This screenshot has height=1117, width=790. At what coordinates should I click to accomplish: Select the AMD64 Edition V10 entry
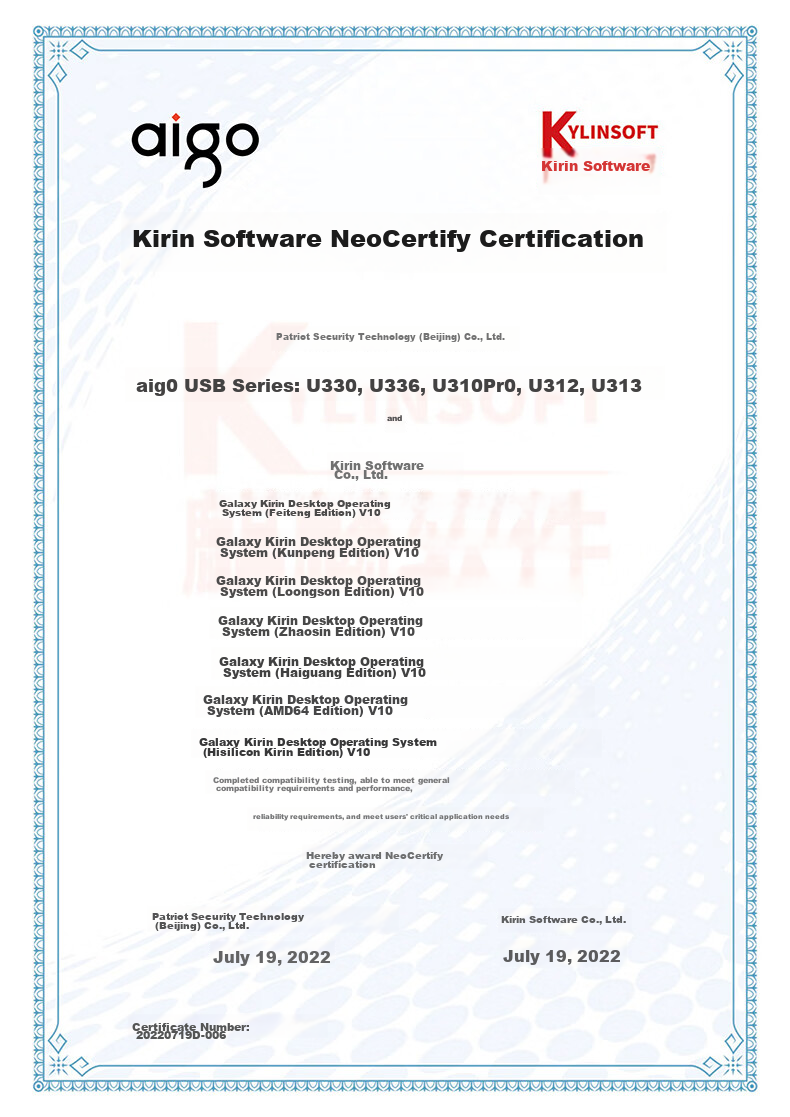[306, 705]
